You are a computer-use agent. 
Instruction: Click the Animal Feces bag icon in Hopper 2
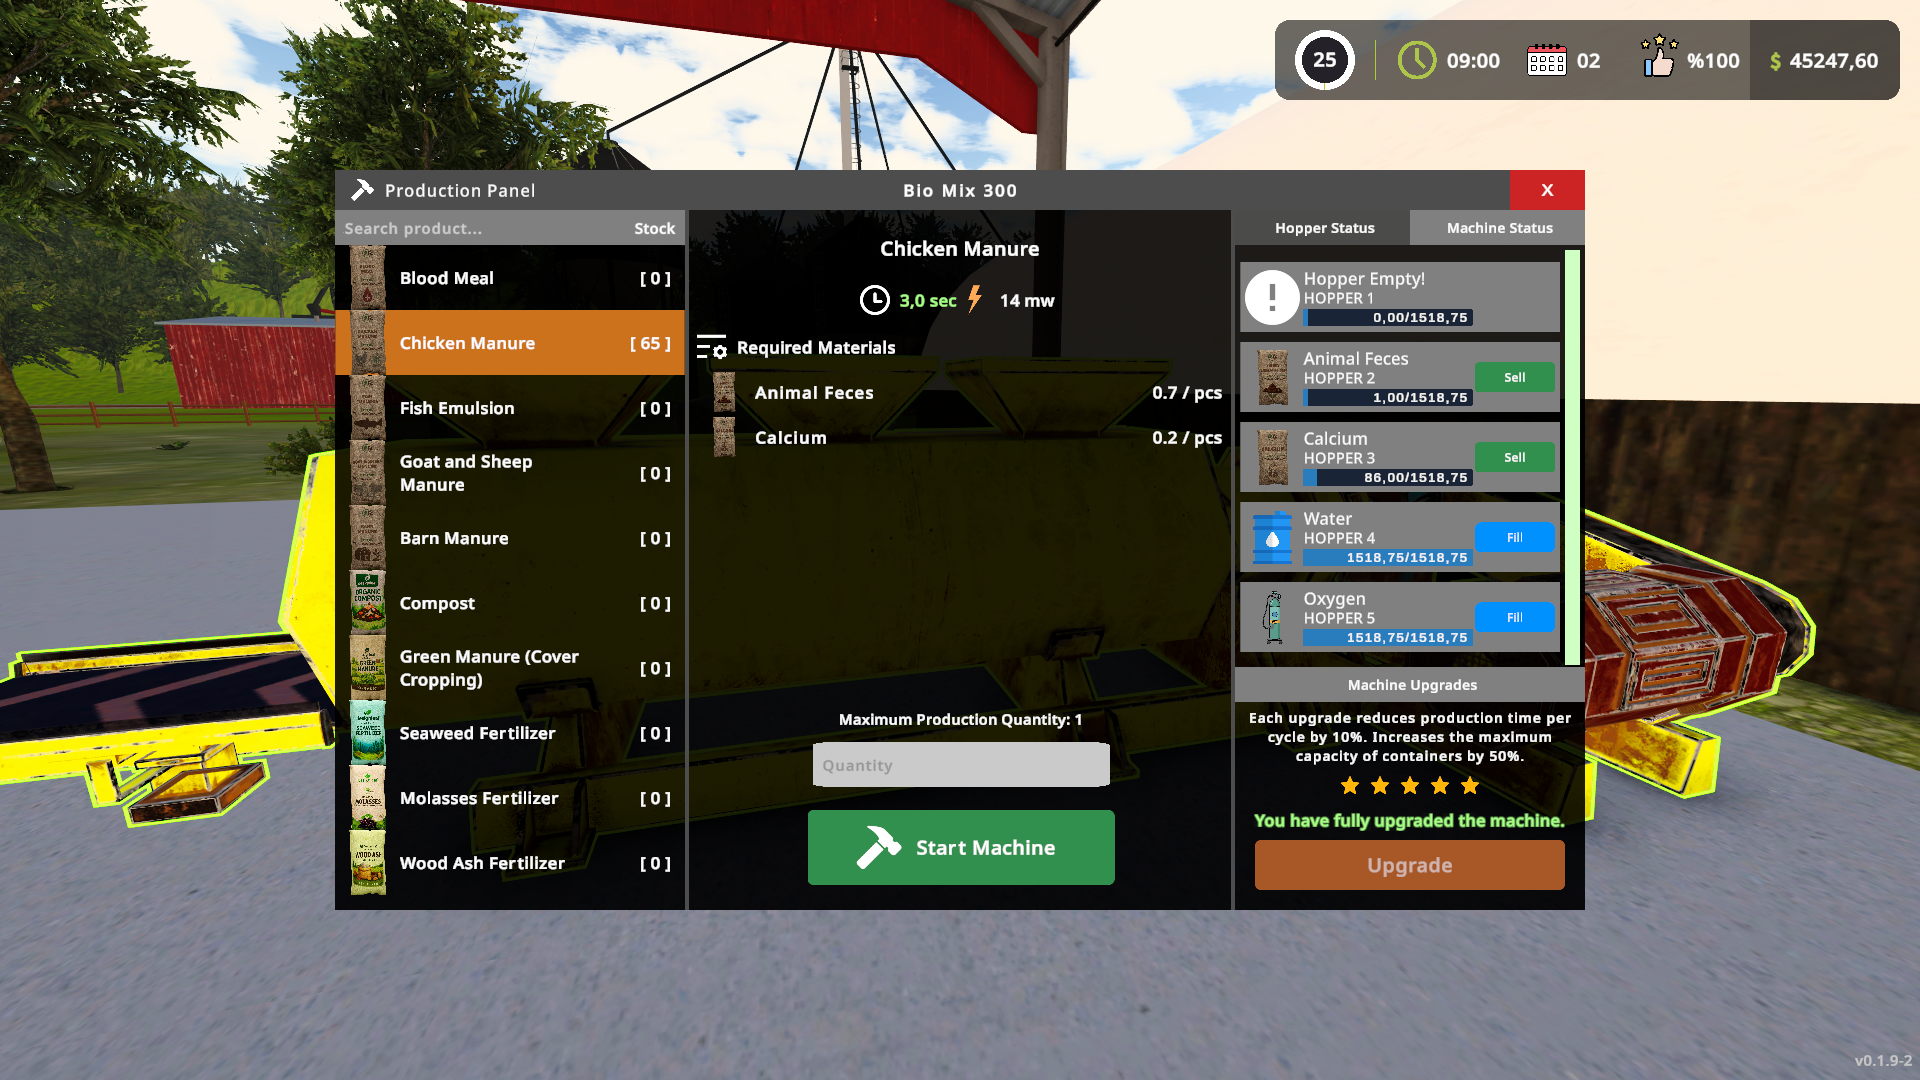click(1272, 377)
